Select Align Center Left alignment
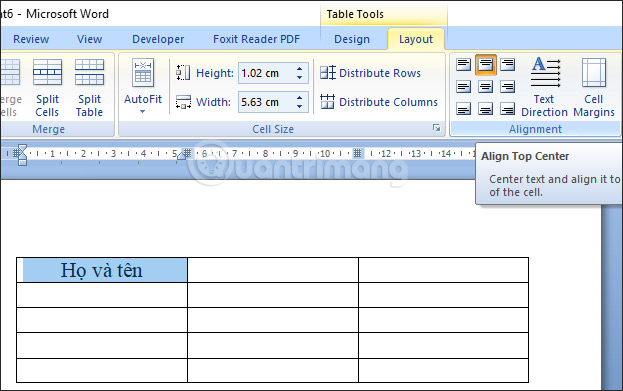This screenshot has height=391, width=623. (463, 87)
